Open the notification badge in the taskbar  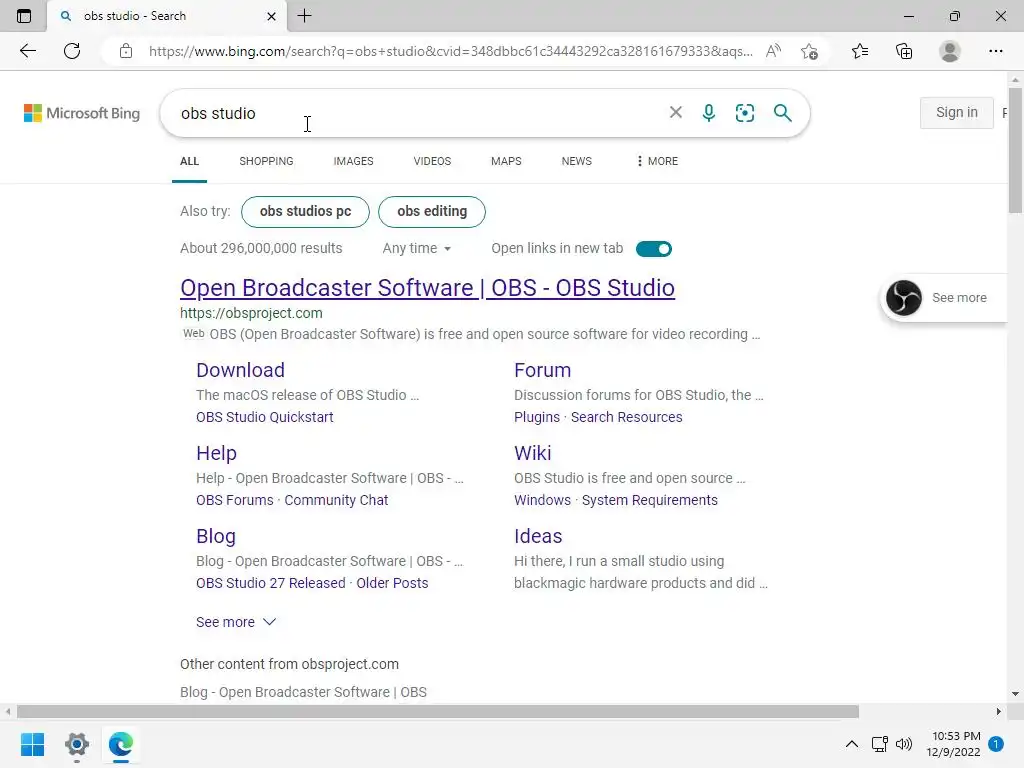pos(996,744)
